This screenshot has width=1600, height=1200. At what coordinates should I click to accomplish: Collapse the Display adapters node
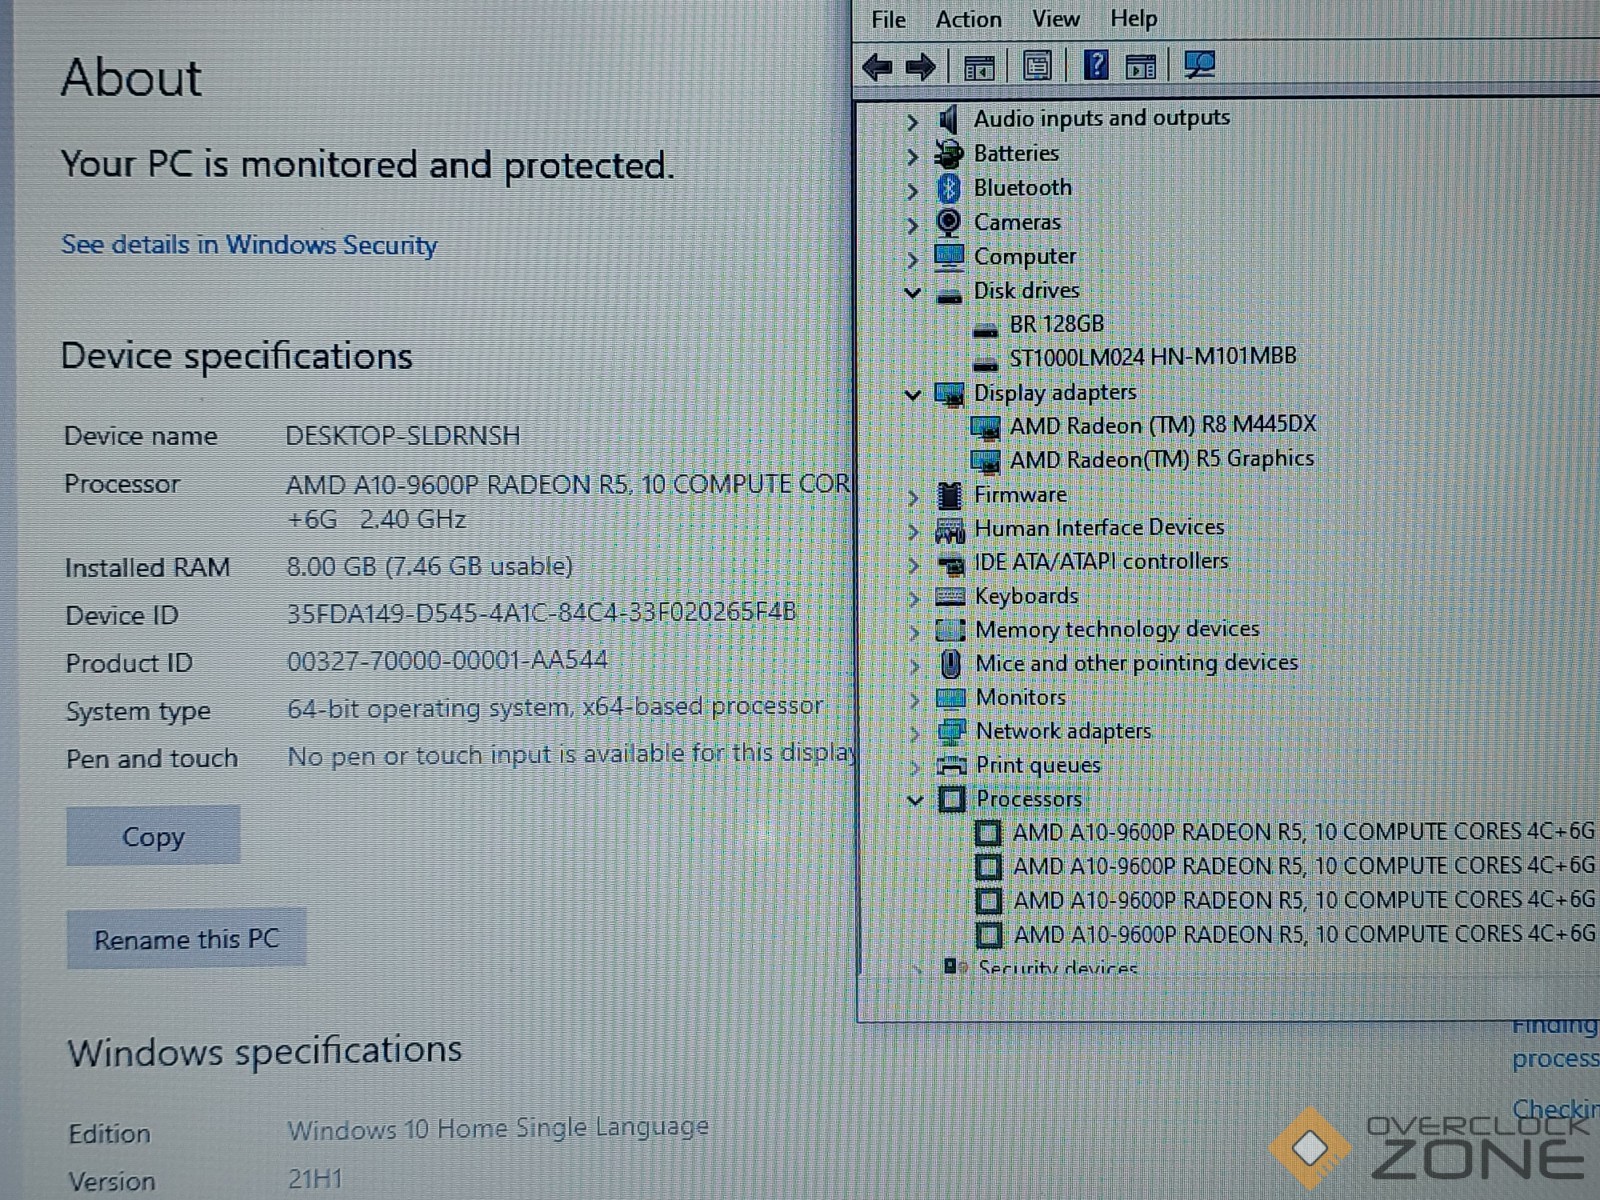pyautogui.click(x=912, y=395)
